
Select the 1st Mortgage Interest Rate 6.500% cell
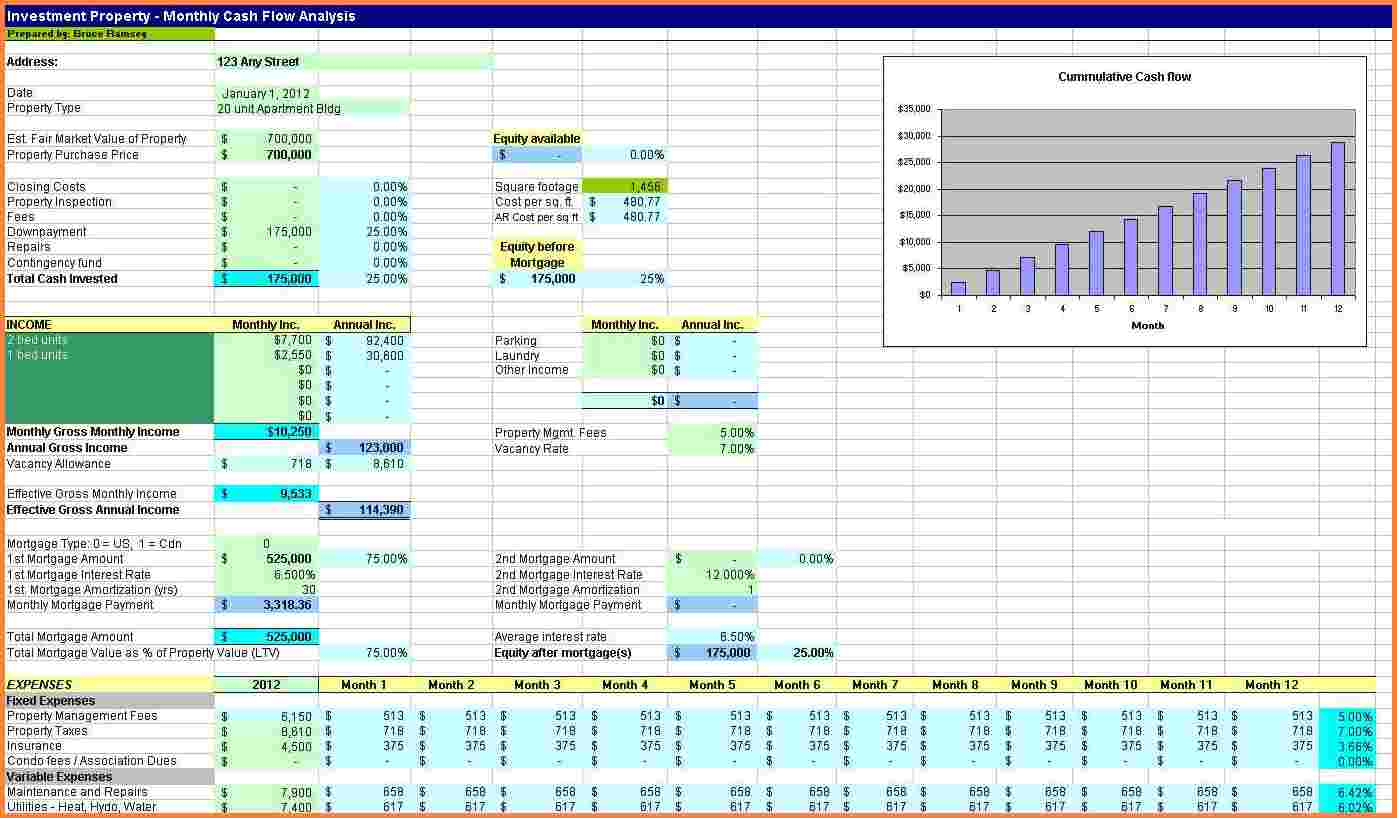[270, 574]
